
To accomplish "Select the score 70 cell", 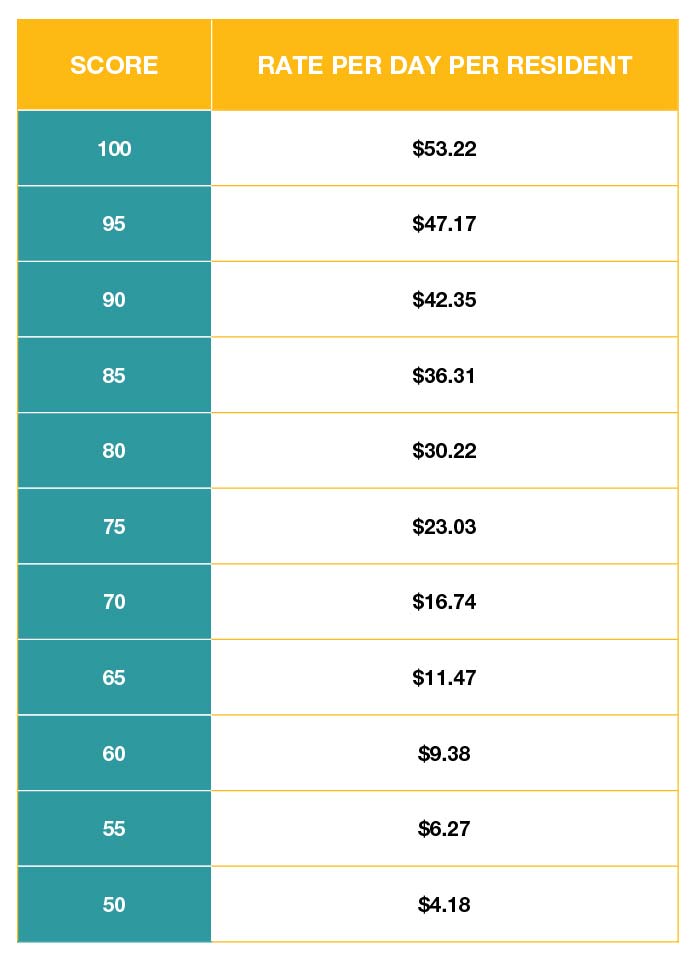I will tap(114, 602).
